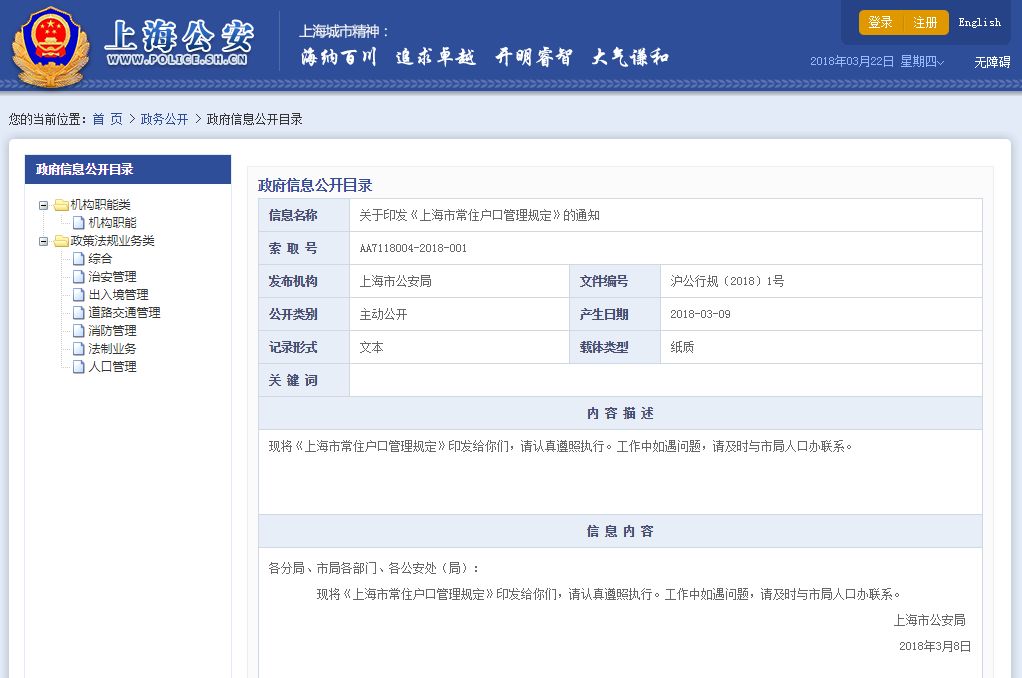Click the 关键词 label cell
The image size is (1022, 678).
click(304, 380)
